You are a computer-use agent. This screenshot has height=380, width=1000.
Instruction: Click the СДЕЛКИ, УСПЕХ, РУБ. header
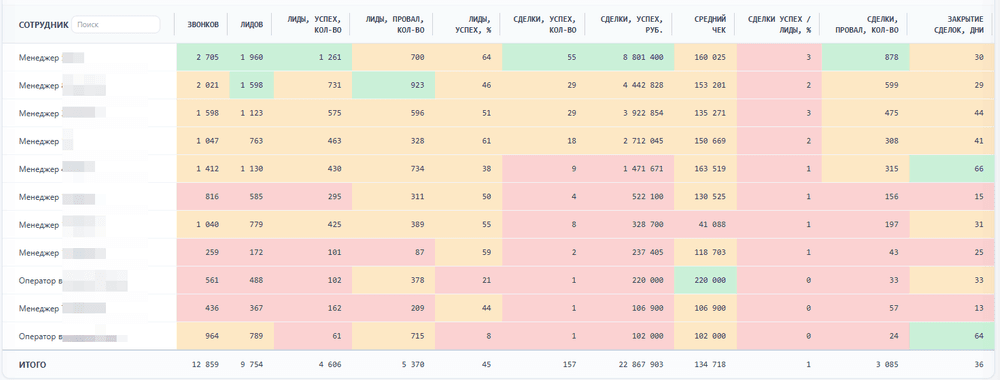click(x=631, y=24)
